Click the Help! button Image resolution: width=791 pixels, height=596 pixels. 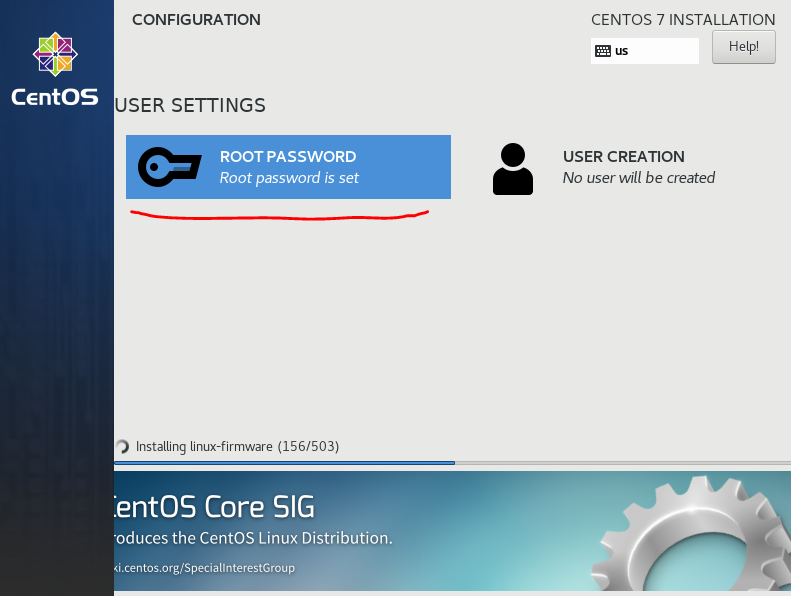coord(744,47)
